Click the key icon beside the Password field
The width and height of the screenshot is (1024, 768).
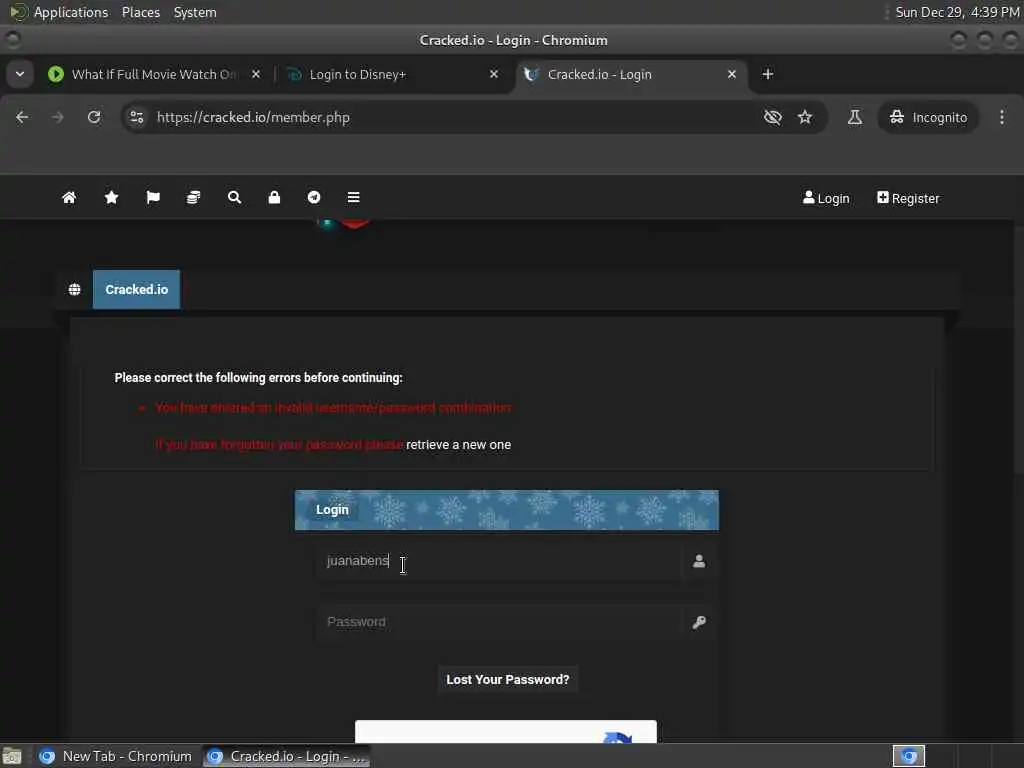(699, 622)
